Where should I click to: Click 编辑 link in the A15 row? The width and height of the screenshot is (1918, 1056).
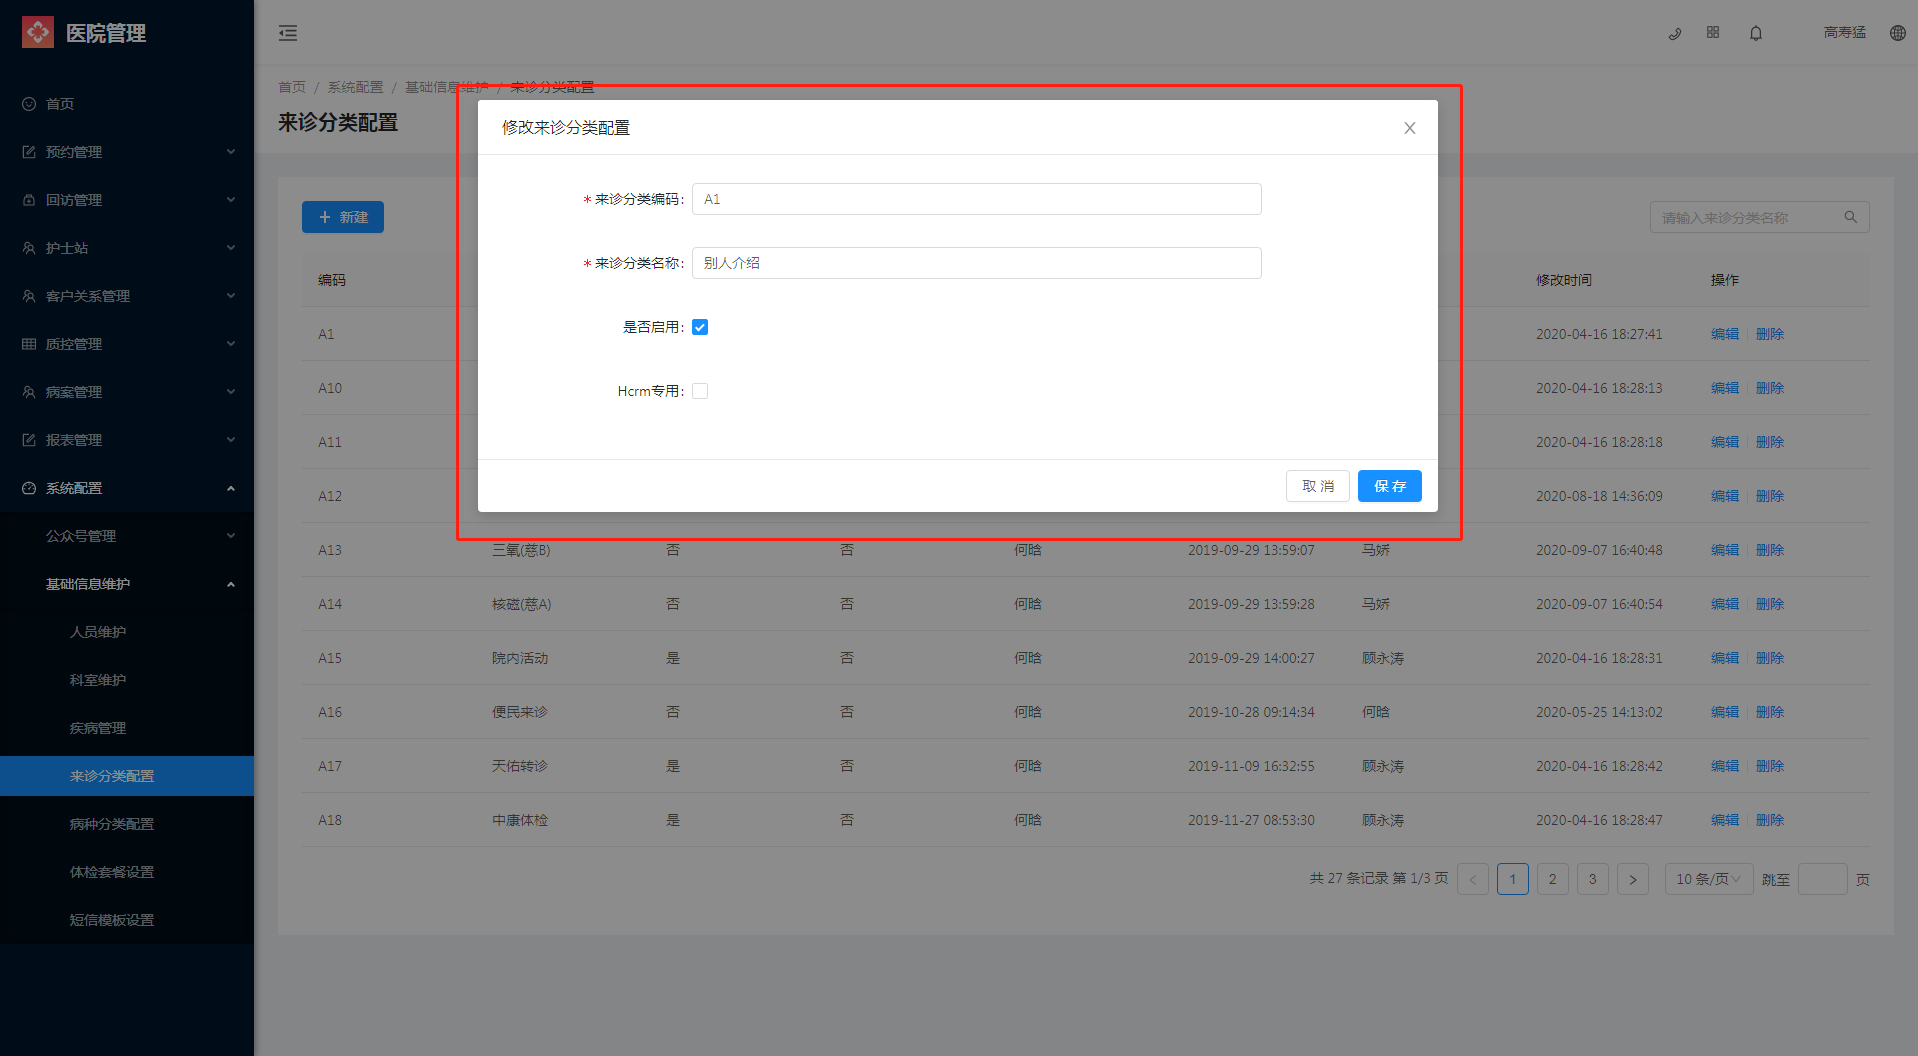pyautogui.click(x=1724, y=658)
